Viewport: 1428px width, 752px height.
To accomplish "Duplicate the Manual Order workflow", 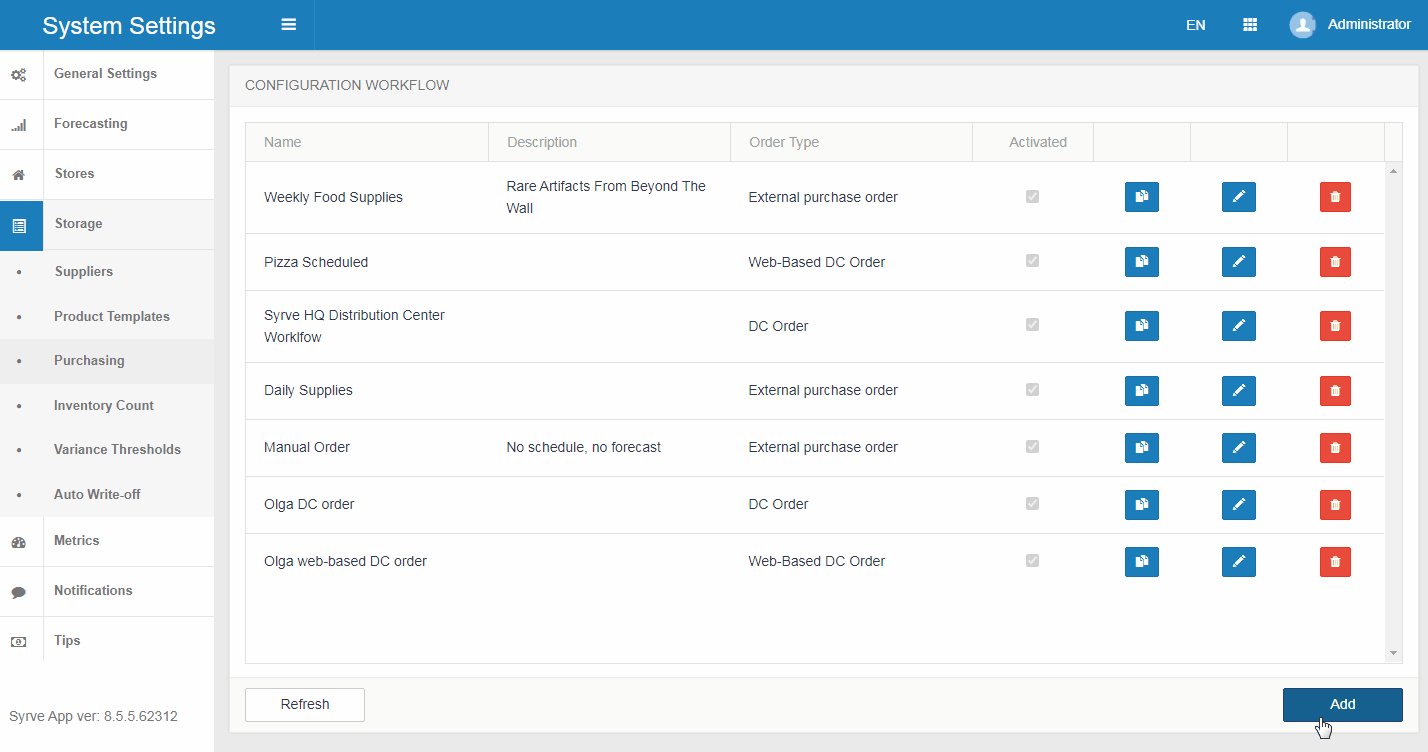I will (x=1141, y=448).
